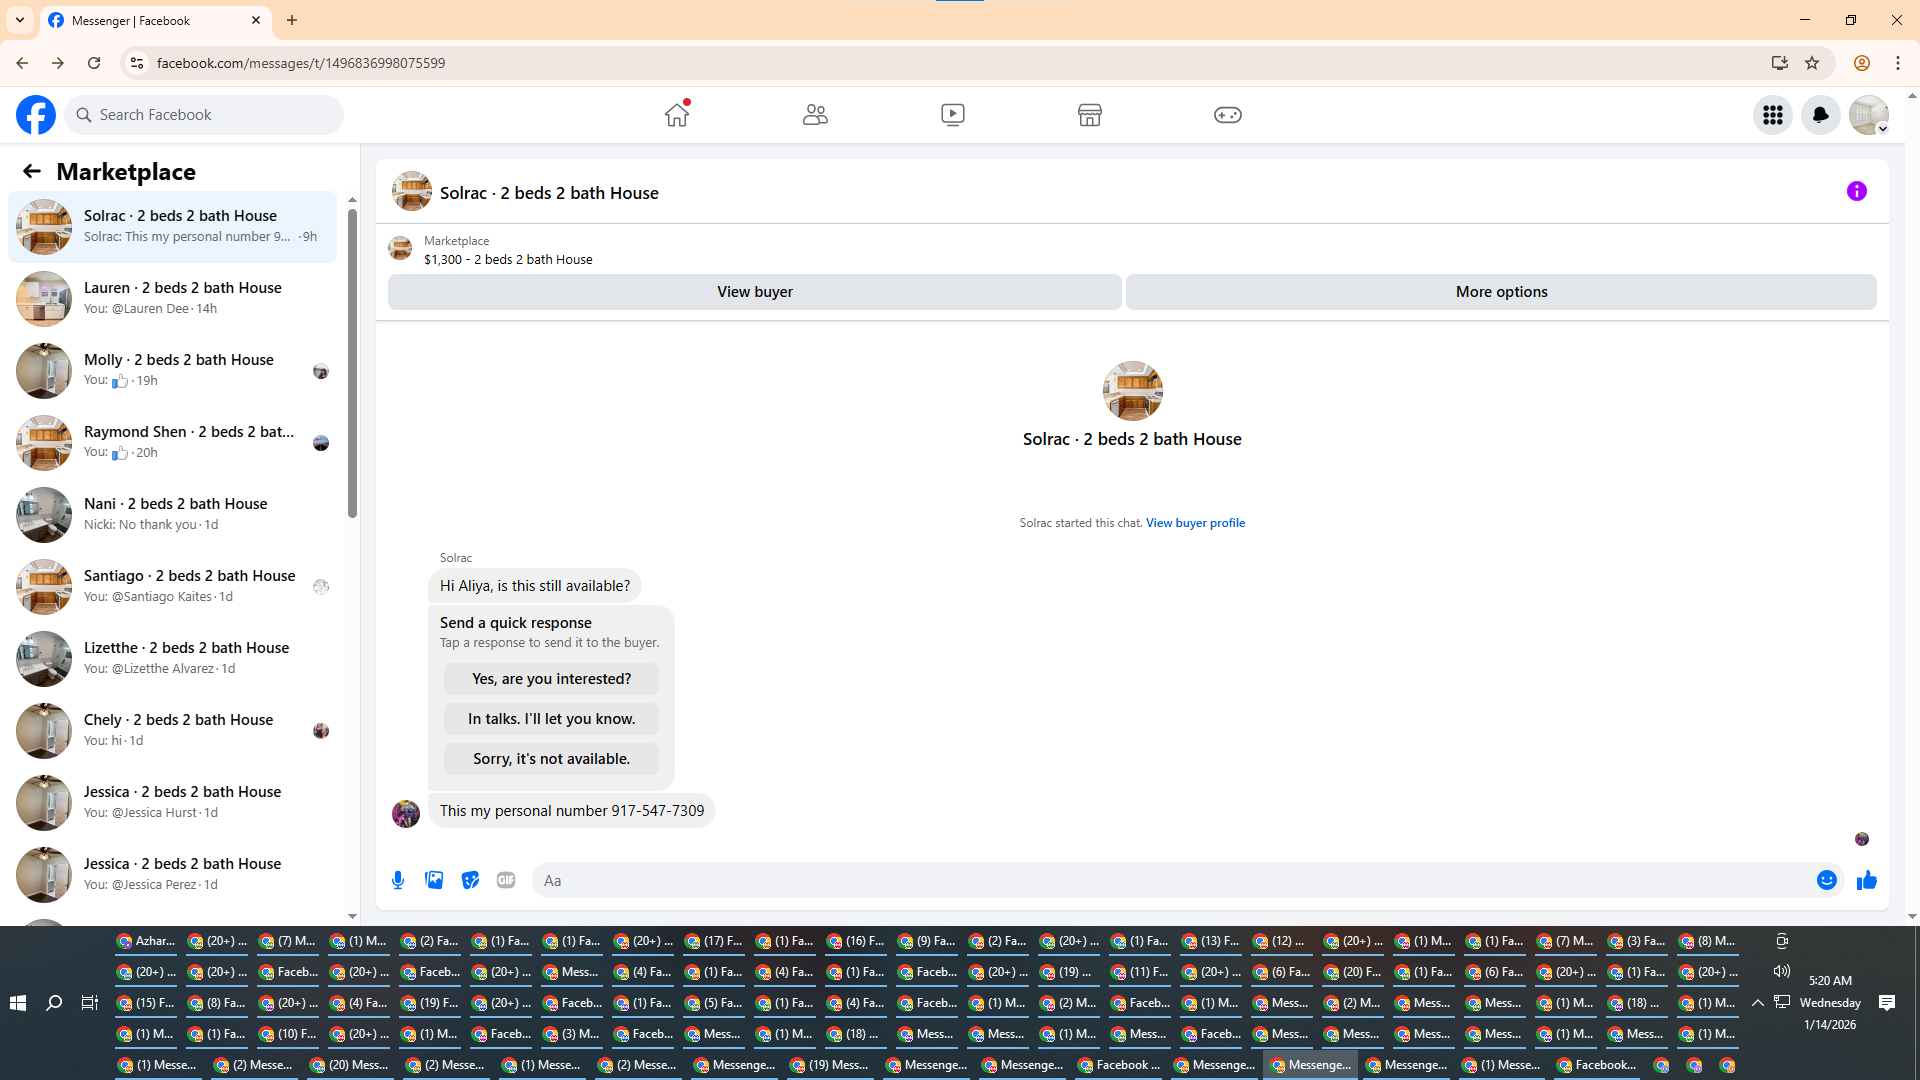Click the voice clip microphone icon

point(398,880)
